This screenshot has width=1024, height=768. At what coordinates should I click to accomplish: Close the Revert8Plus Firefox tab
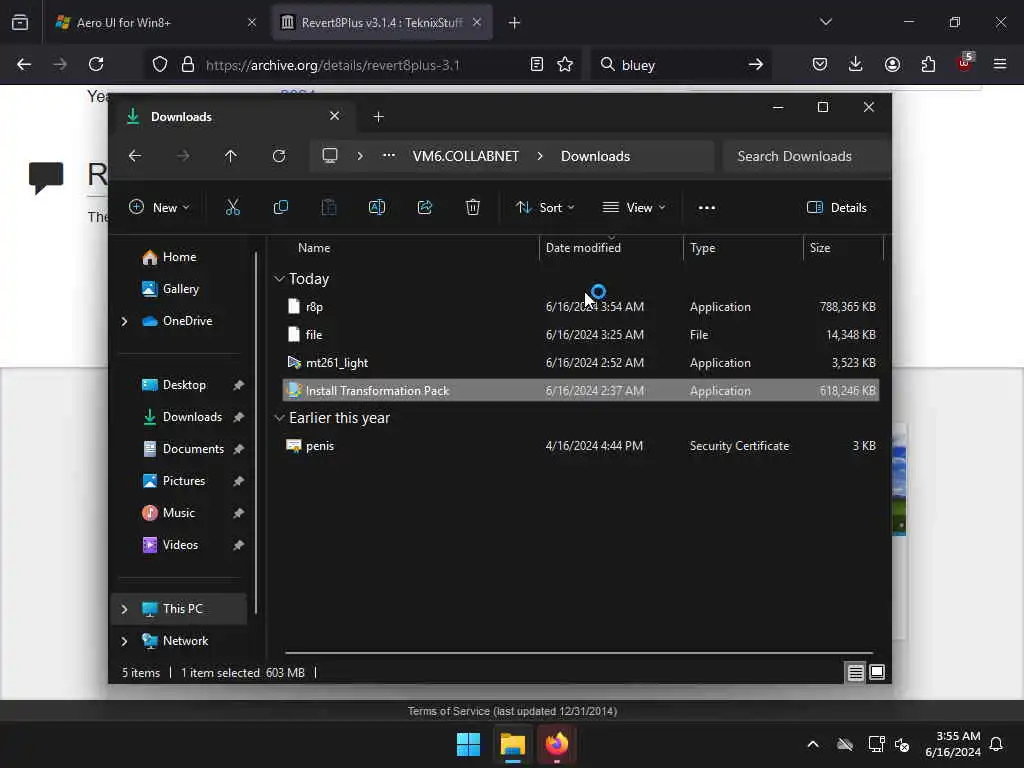coord(477,23)
